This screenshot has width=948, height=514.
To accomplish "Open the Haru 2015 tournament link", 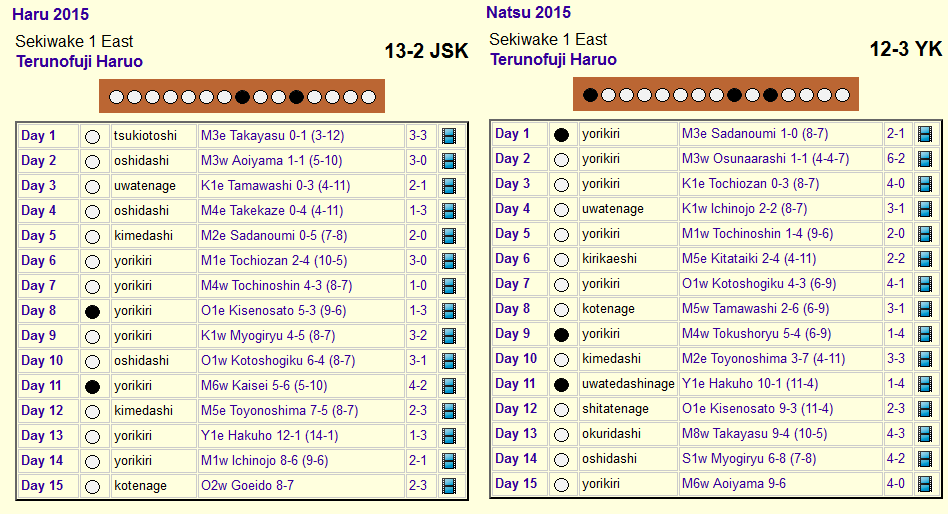I will click(x=50, y=15).
